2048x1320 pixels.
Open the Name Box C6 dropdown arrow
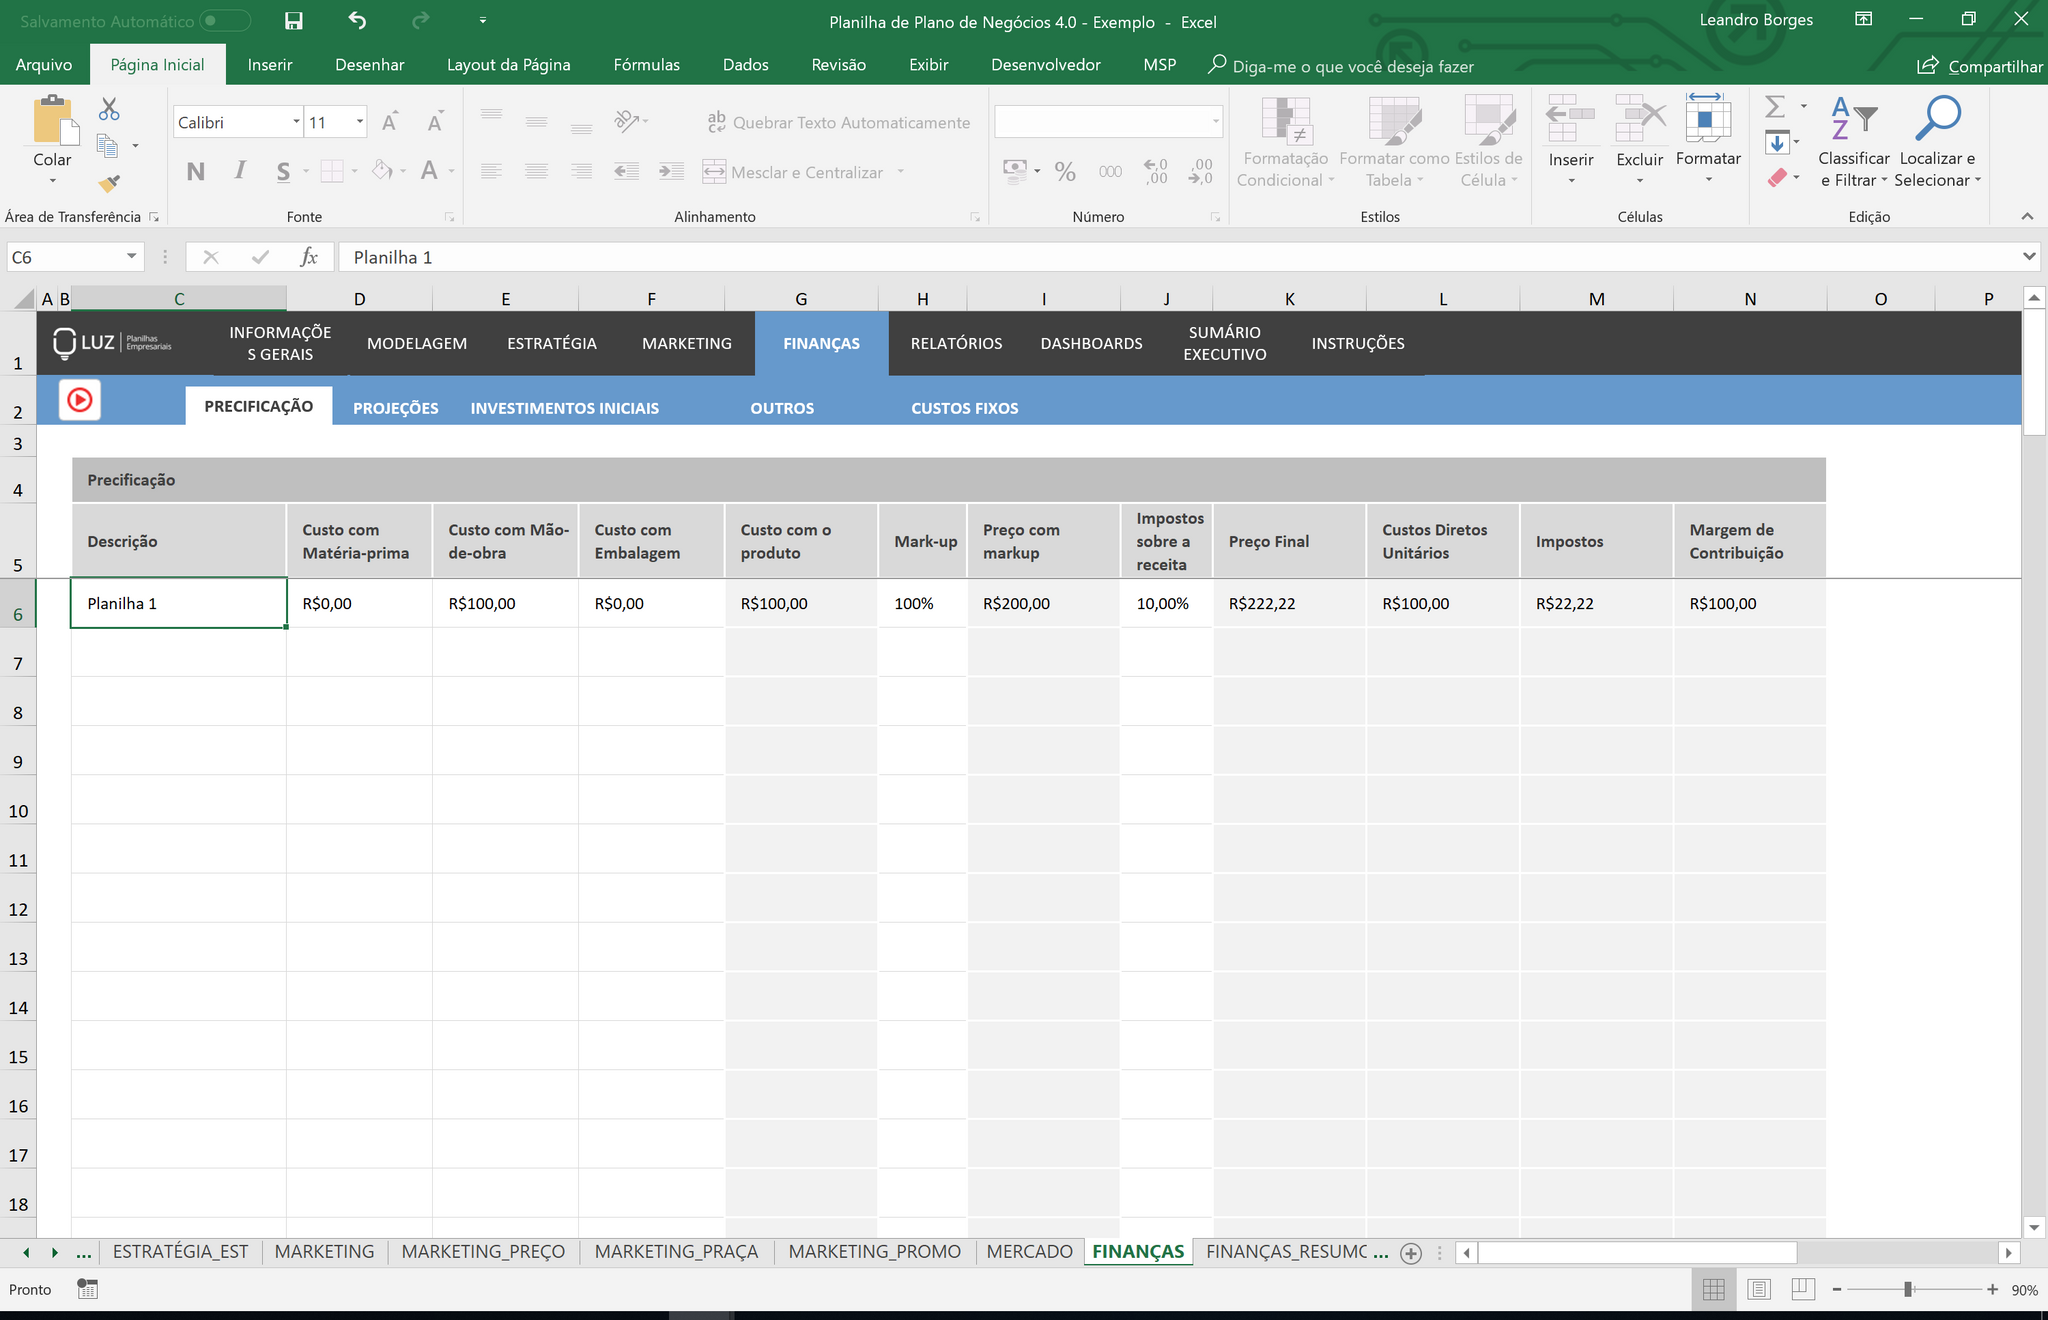[x=131, y=257]
